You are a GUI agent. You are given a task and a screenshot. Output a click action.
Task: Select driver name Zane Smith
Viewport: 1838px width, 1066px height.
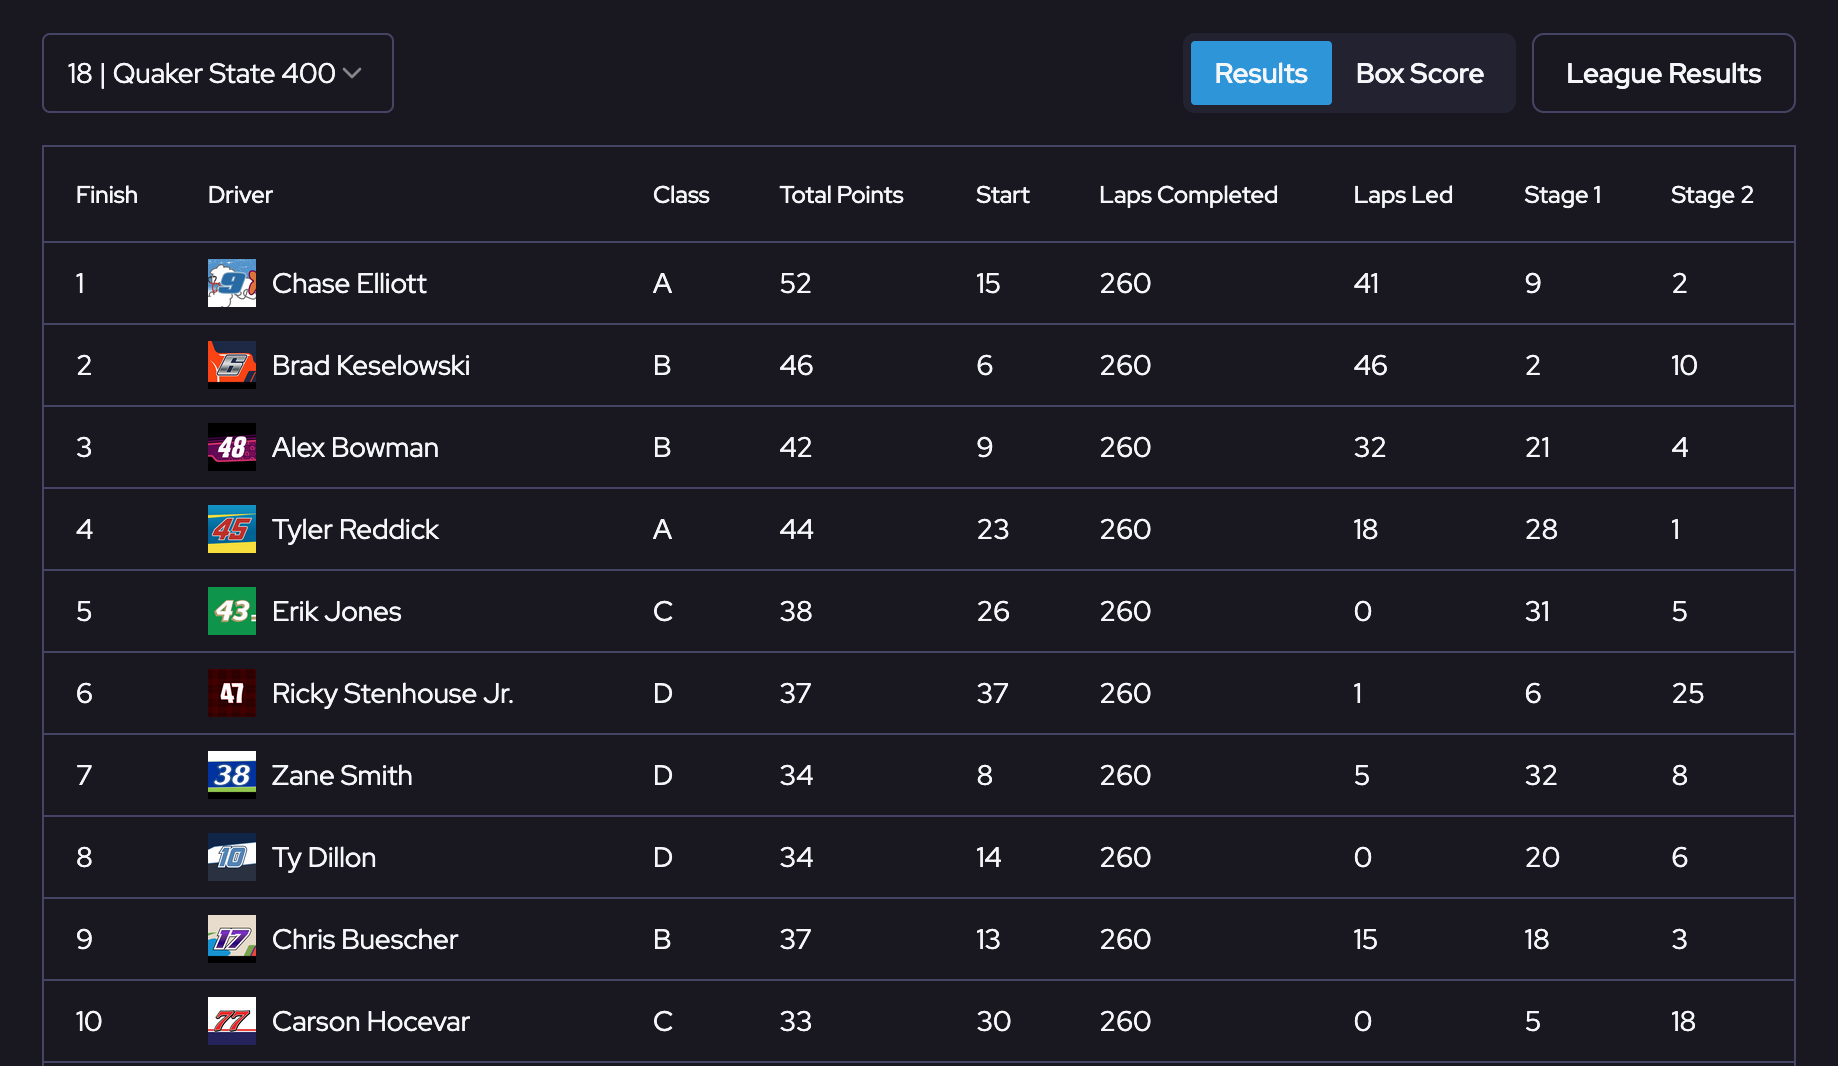click(x=342, y=775)
